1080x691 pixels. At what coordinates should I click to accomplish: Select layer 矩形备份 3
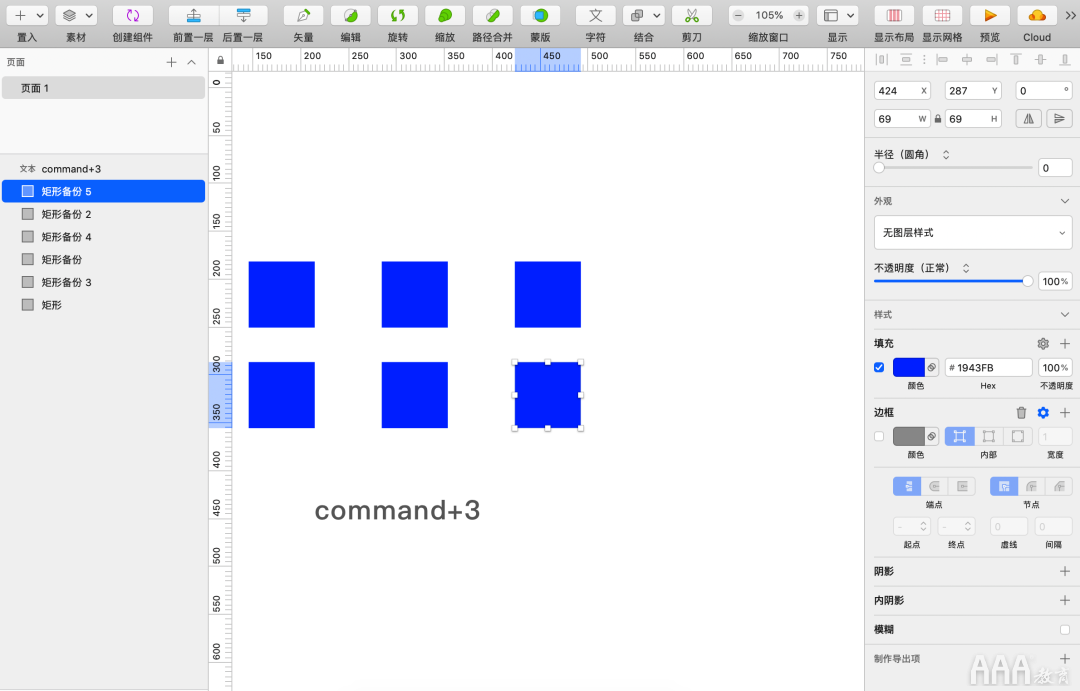(103, 282)
